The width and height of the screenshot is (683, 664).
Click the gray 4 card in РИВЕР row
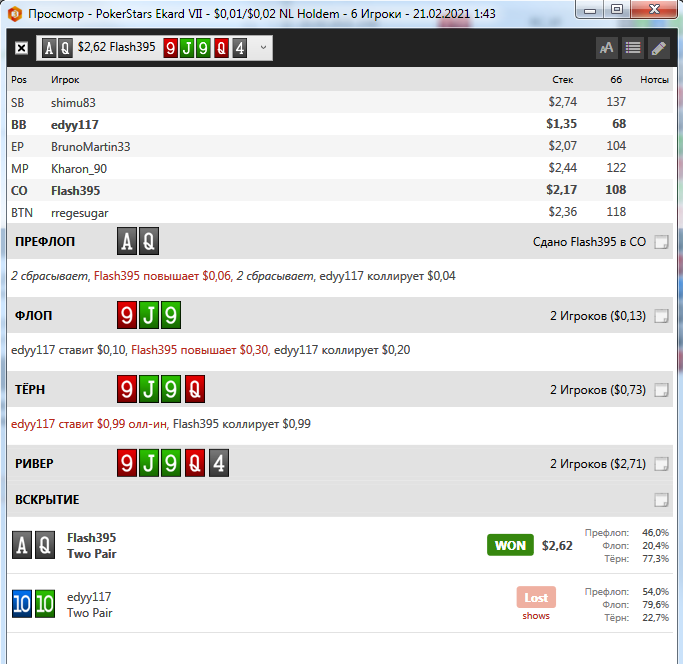[x=219, y=463]
